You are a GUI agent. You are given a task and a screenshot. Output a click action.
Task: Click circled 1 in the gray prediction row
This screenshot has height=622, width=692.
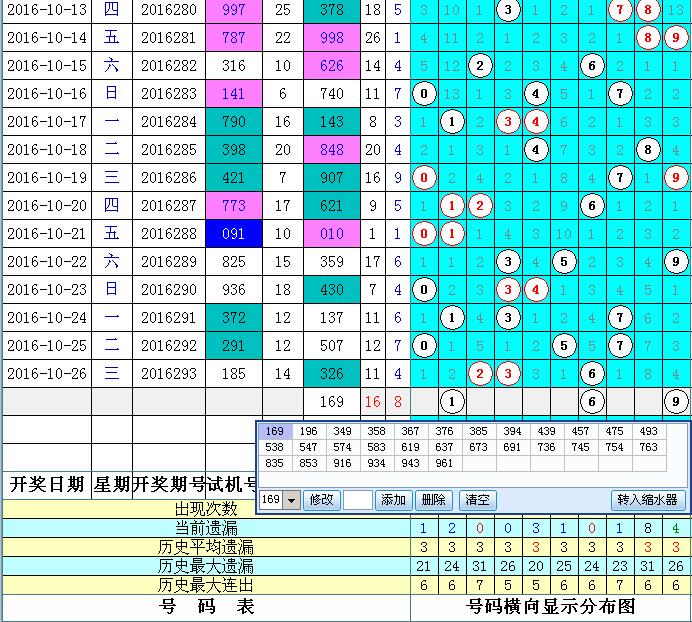click(452, 402)
